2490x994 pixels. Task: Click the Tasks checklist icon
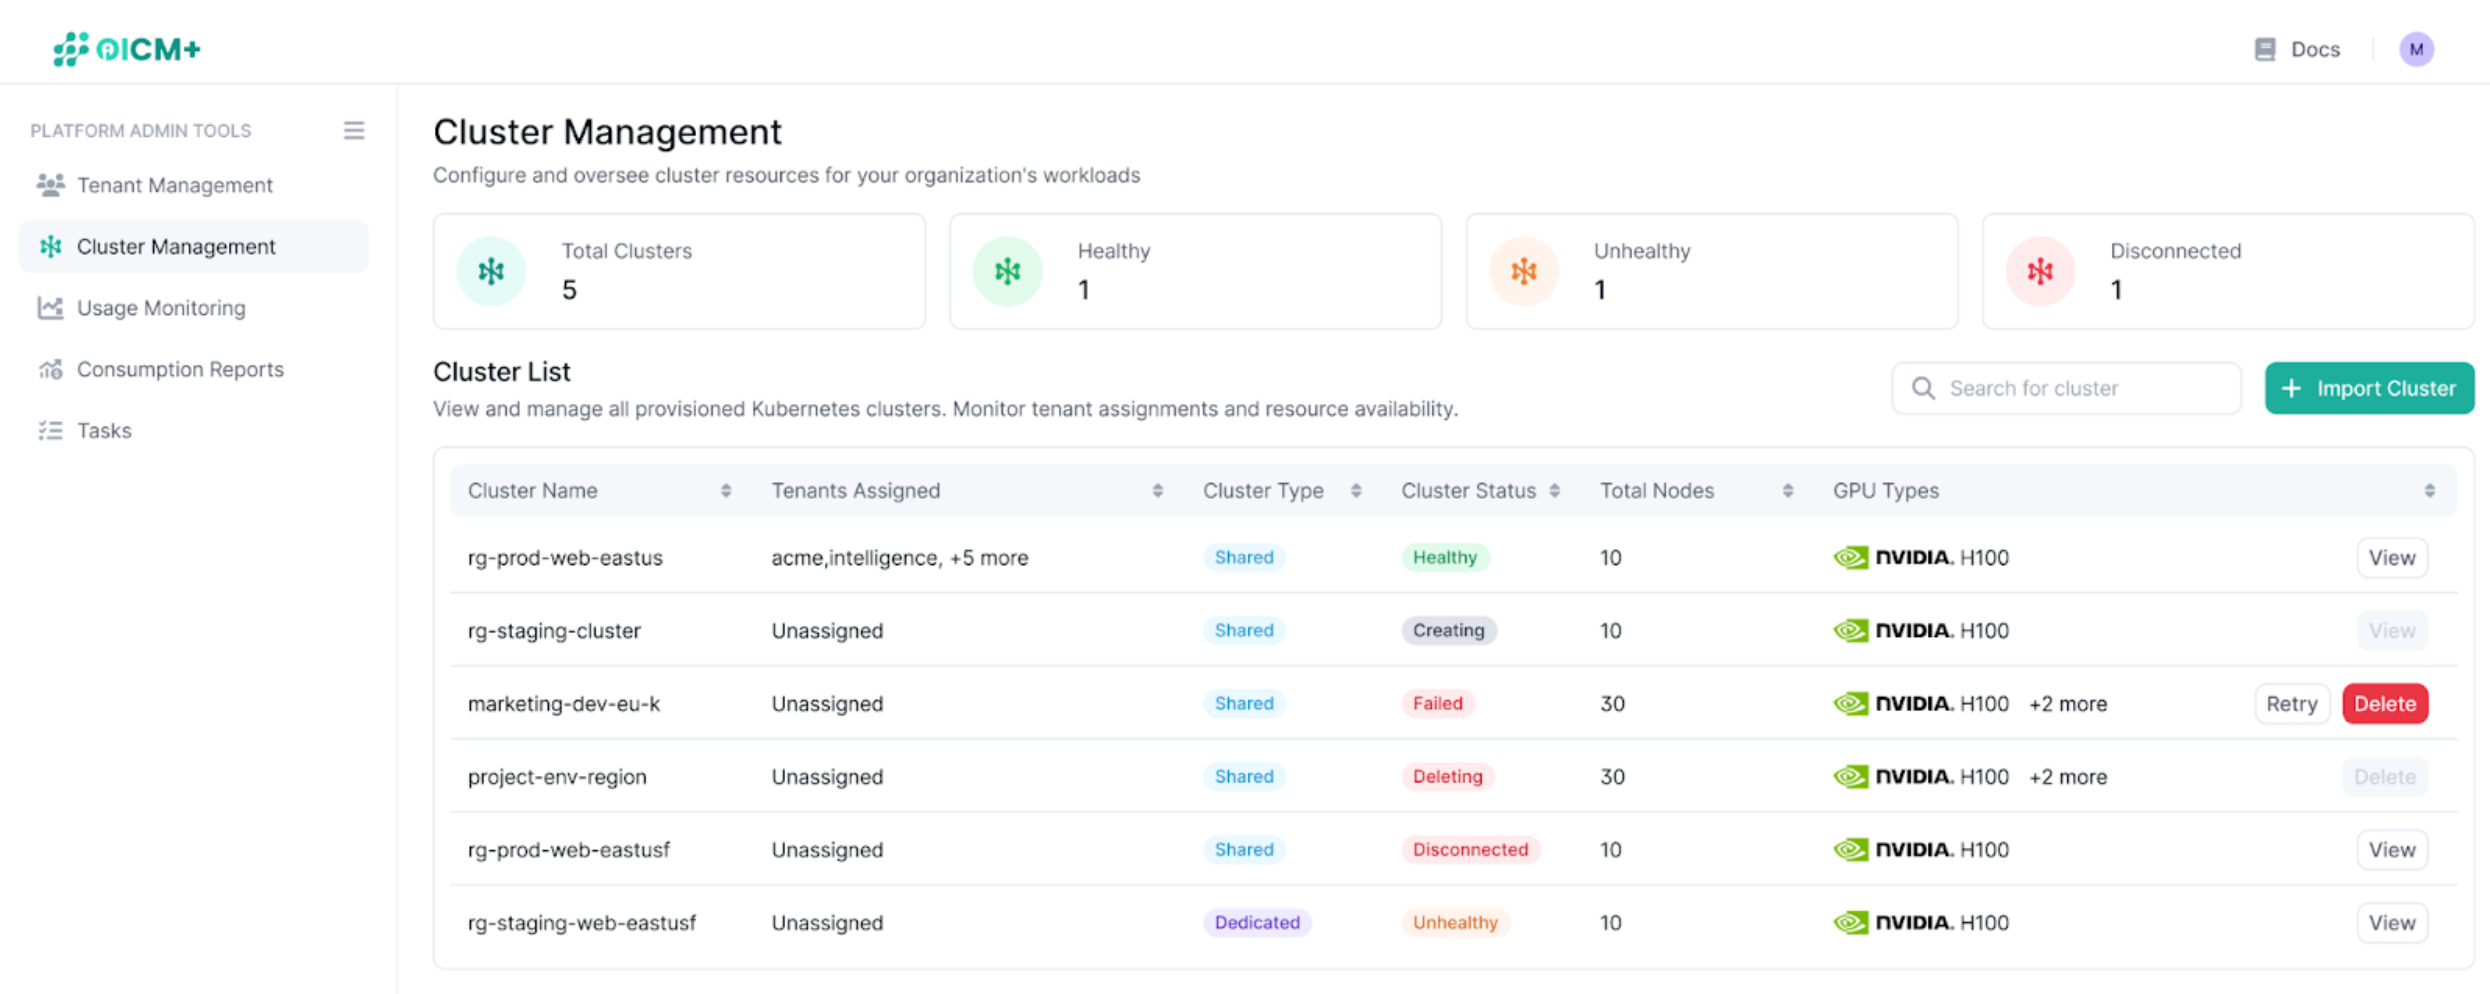pyautogui.click(x=50, y=430)
